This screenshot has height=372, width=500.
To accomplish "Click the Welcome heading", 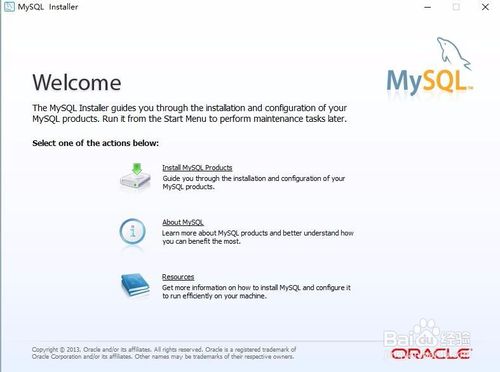I will coord(77,82).
